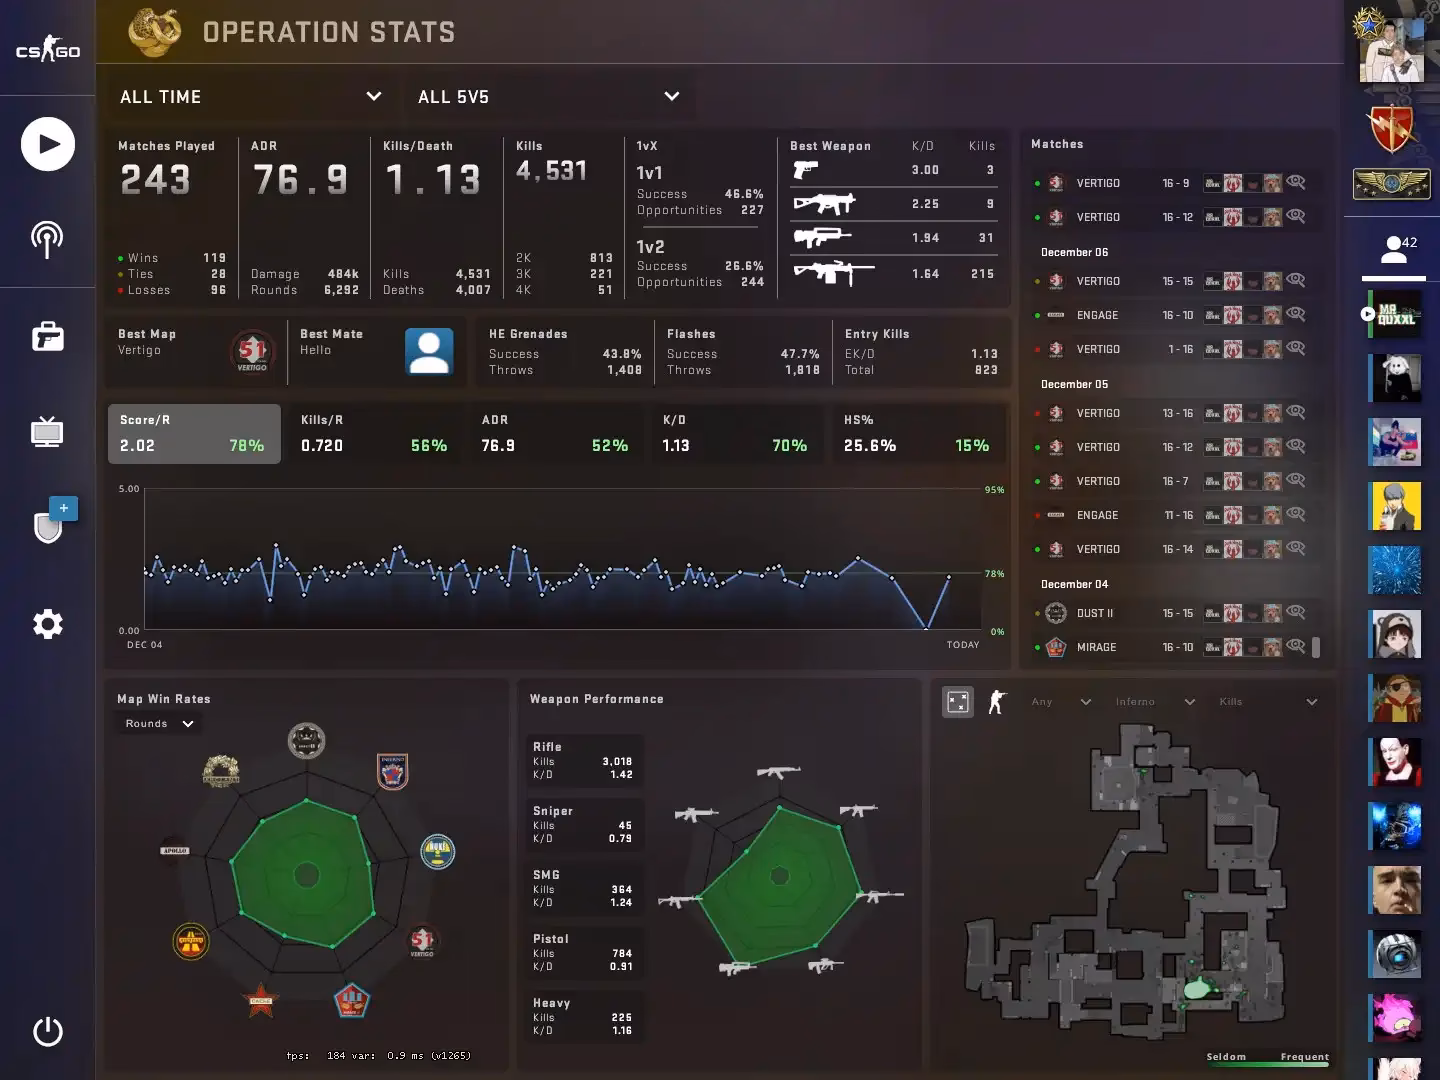The image size is (1440, 1080).
Task: Select the Inferno badge on map radar
Action: coord(392,771)
